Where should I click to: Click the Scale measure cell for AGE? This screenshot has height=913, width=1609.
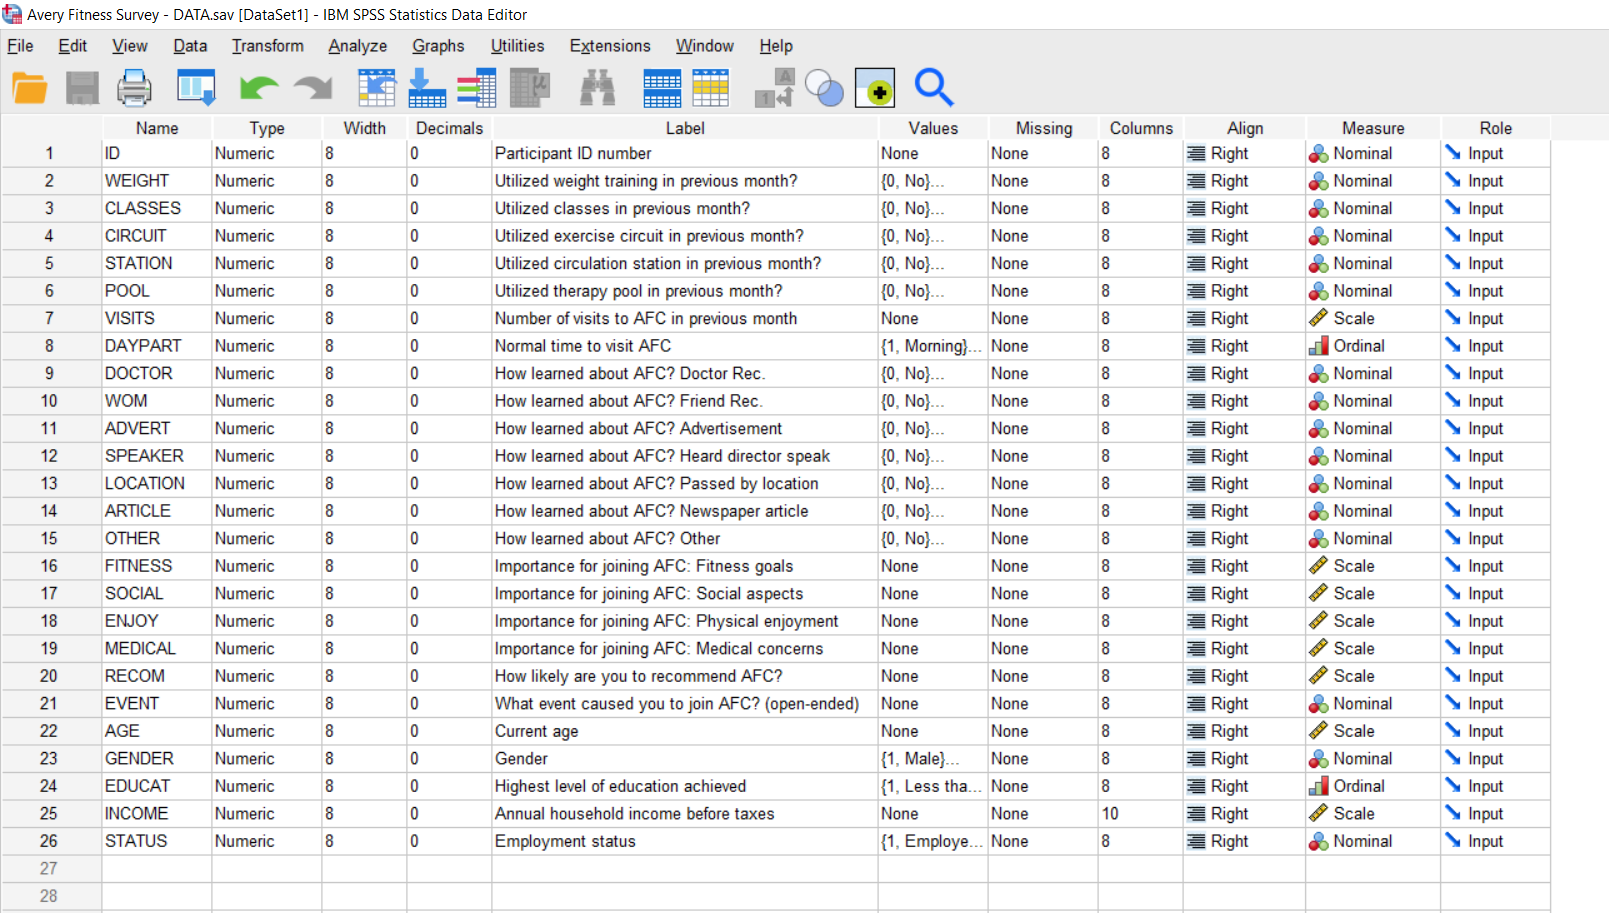point(1373,731)
